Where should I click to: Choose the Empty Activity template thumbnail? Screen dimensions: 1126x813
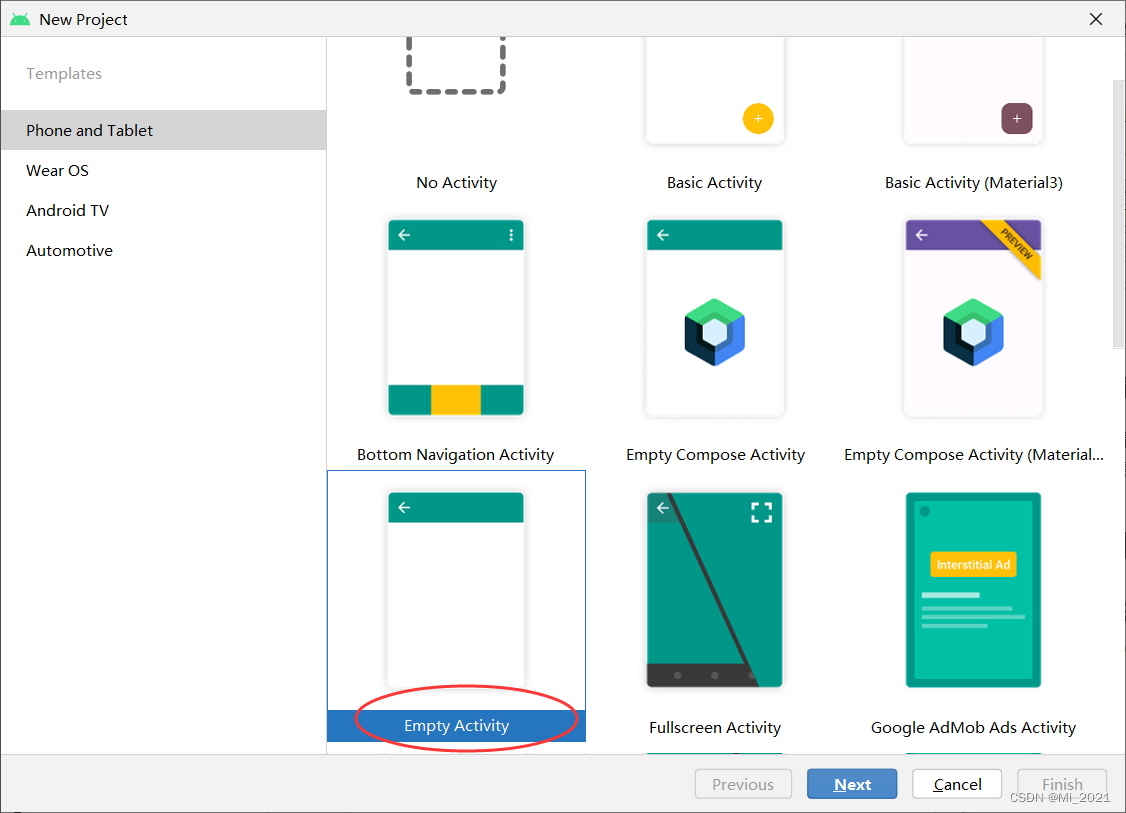pyautogui.click(x=456, y=590)
